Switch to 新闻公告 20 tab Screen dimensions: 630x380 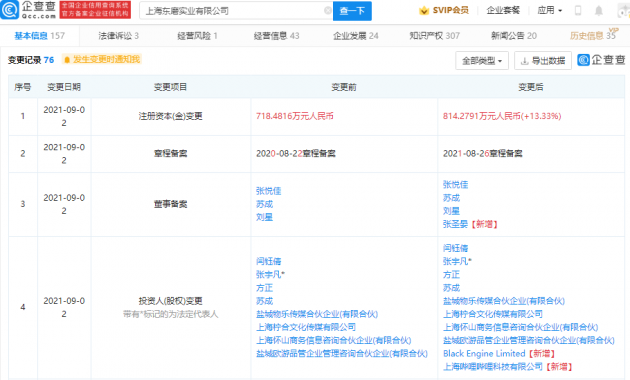coord(514,36)
